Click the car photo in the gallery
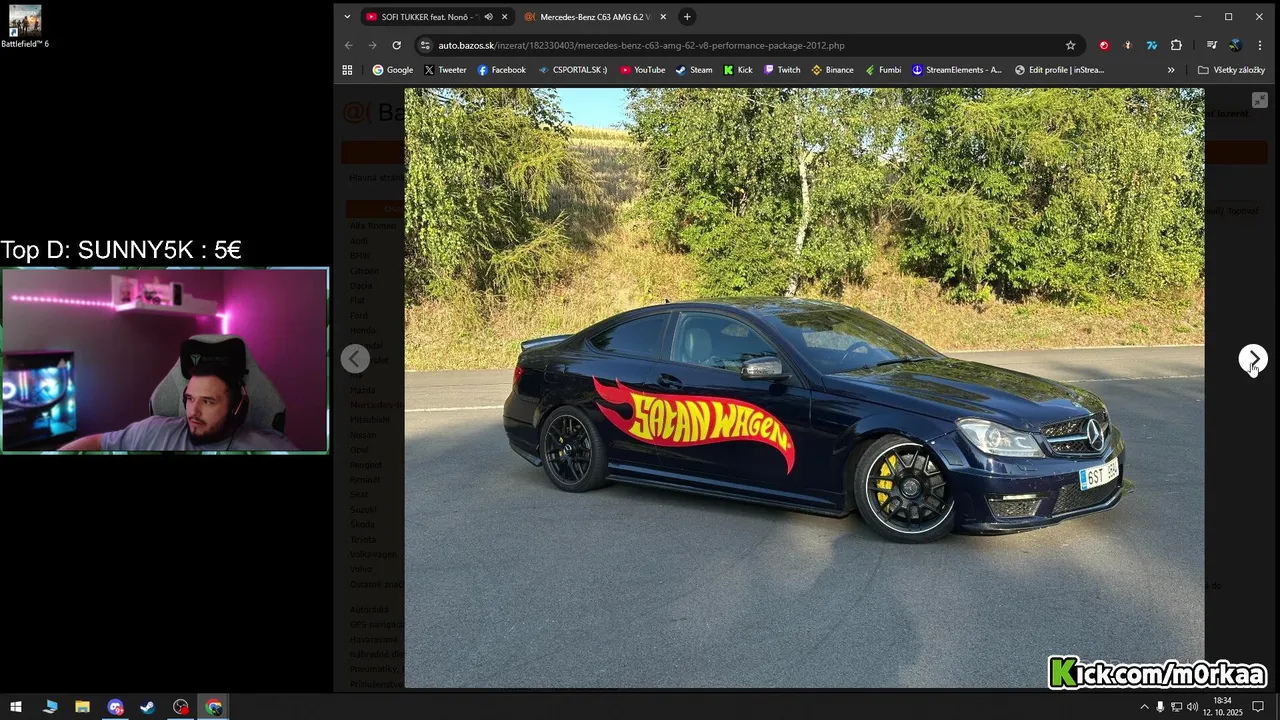1280x720 pixels. click(x=804, y=388)
